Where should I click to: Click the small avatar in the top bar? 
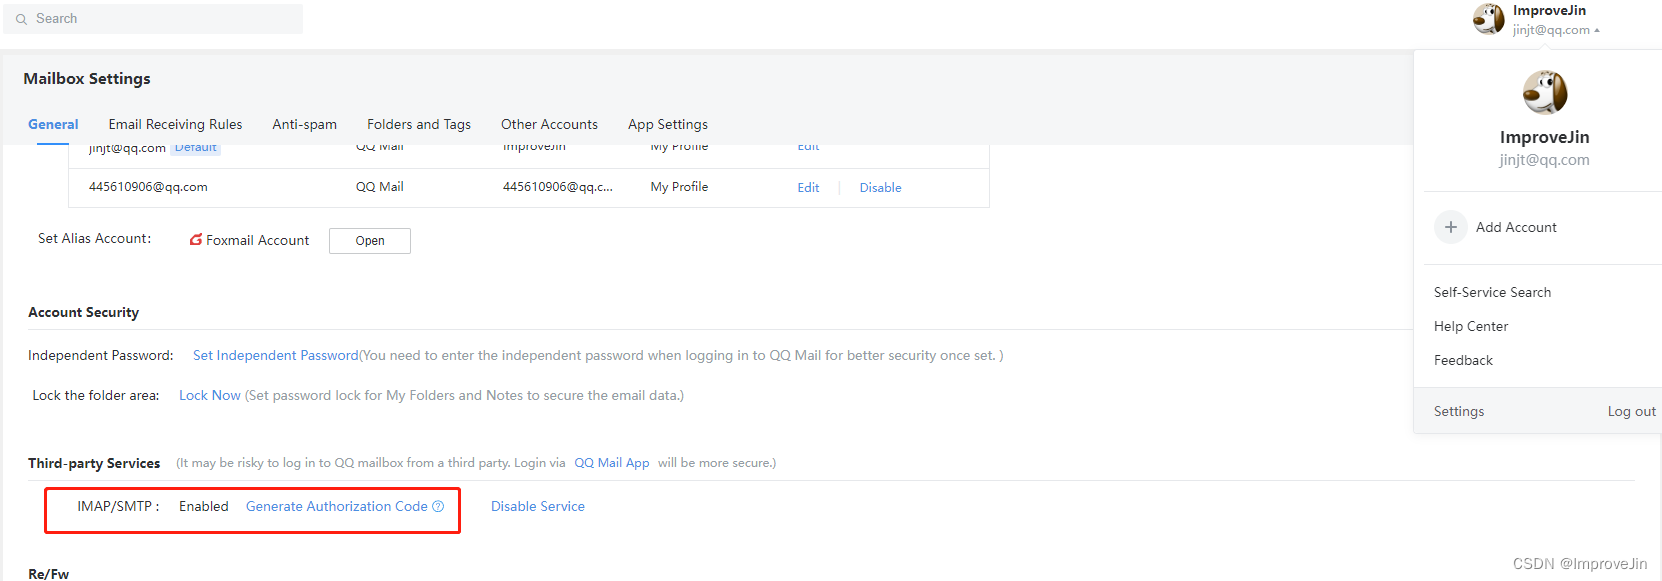coord(1488,19)
